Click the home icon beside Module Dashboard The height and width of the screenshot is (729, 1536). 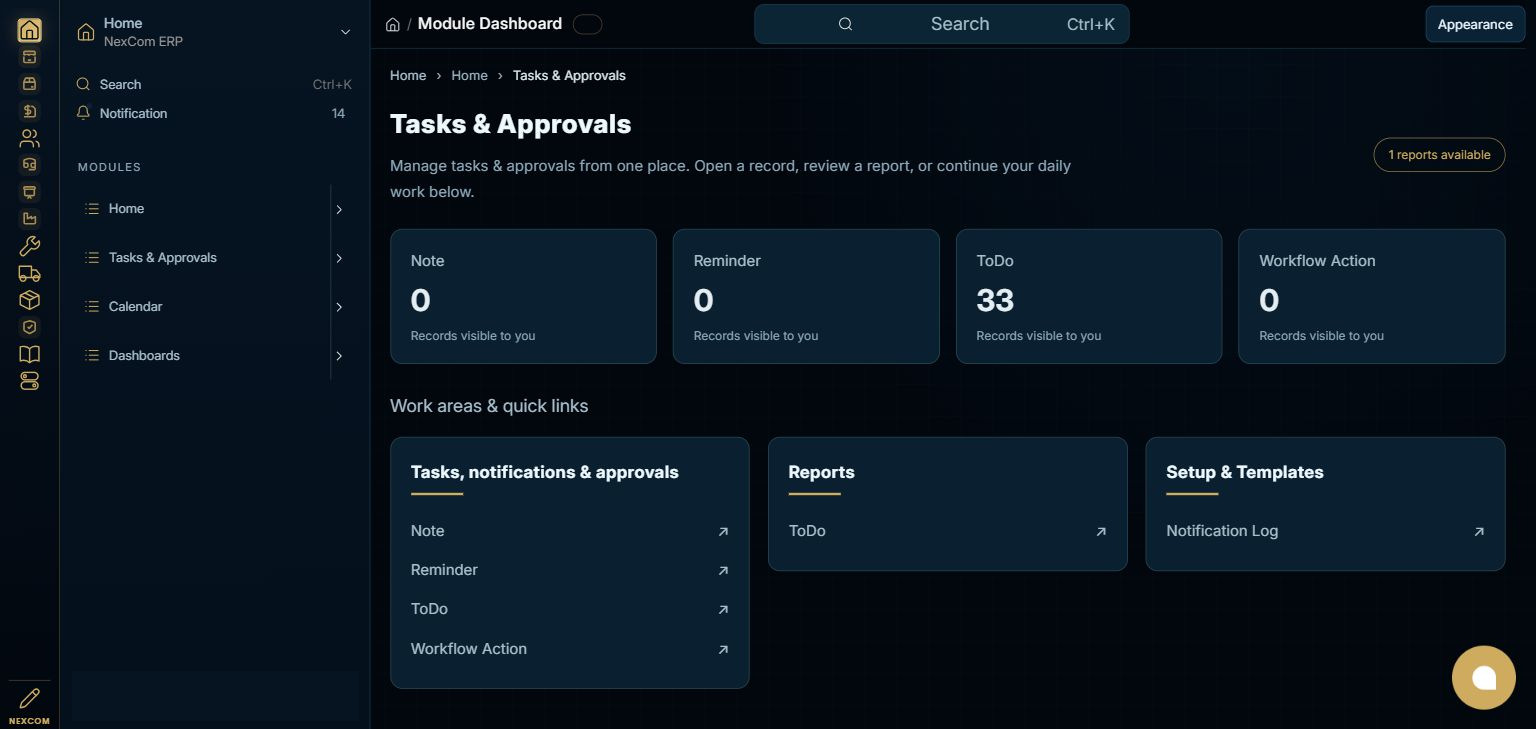click(393, 24)
